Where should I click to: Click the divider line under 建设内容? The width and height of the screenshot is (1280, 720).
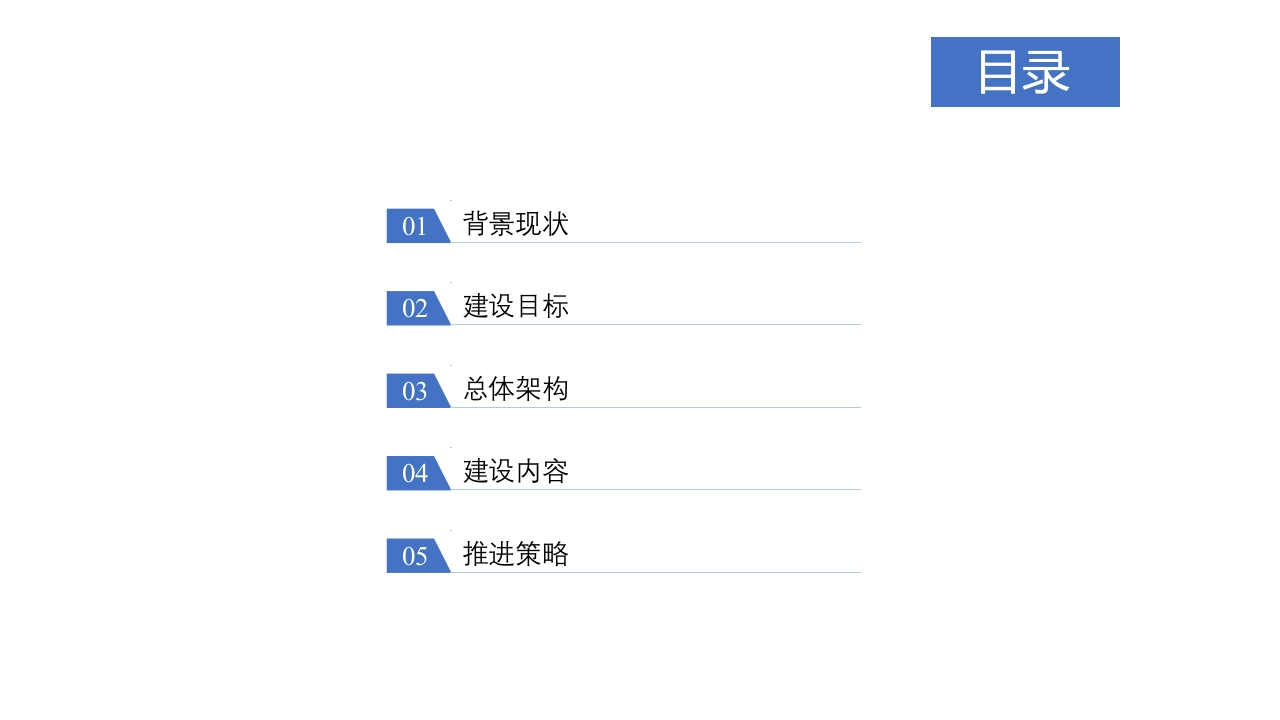click(655, 489)
